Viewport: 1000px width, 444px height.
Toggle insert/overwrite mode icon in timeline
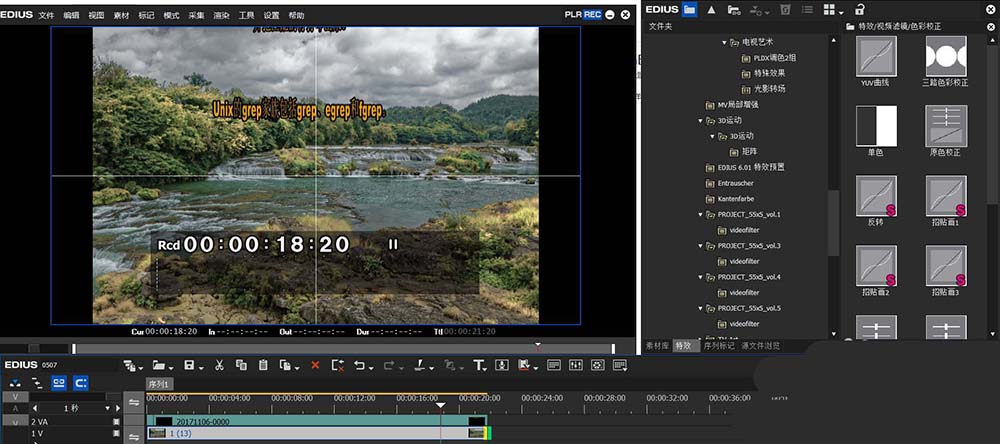(x=15, y=383)
